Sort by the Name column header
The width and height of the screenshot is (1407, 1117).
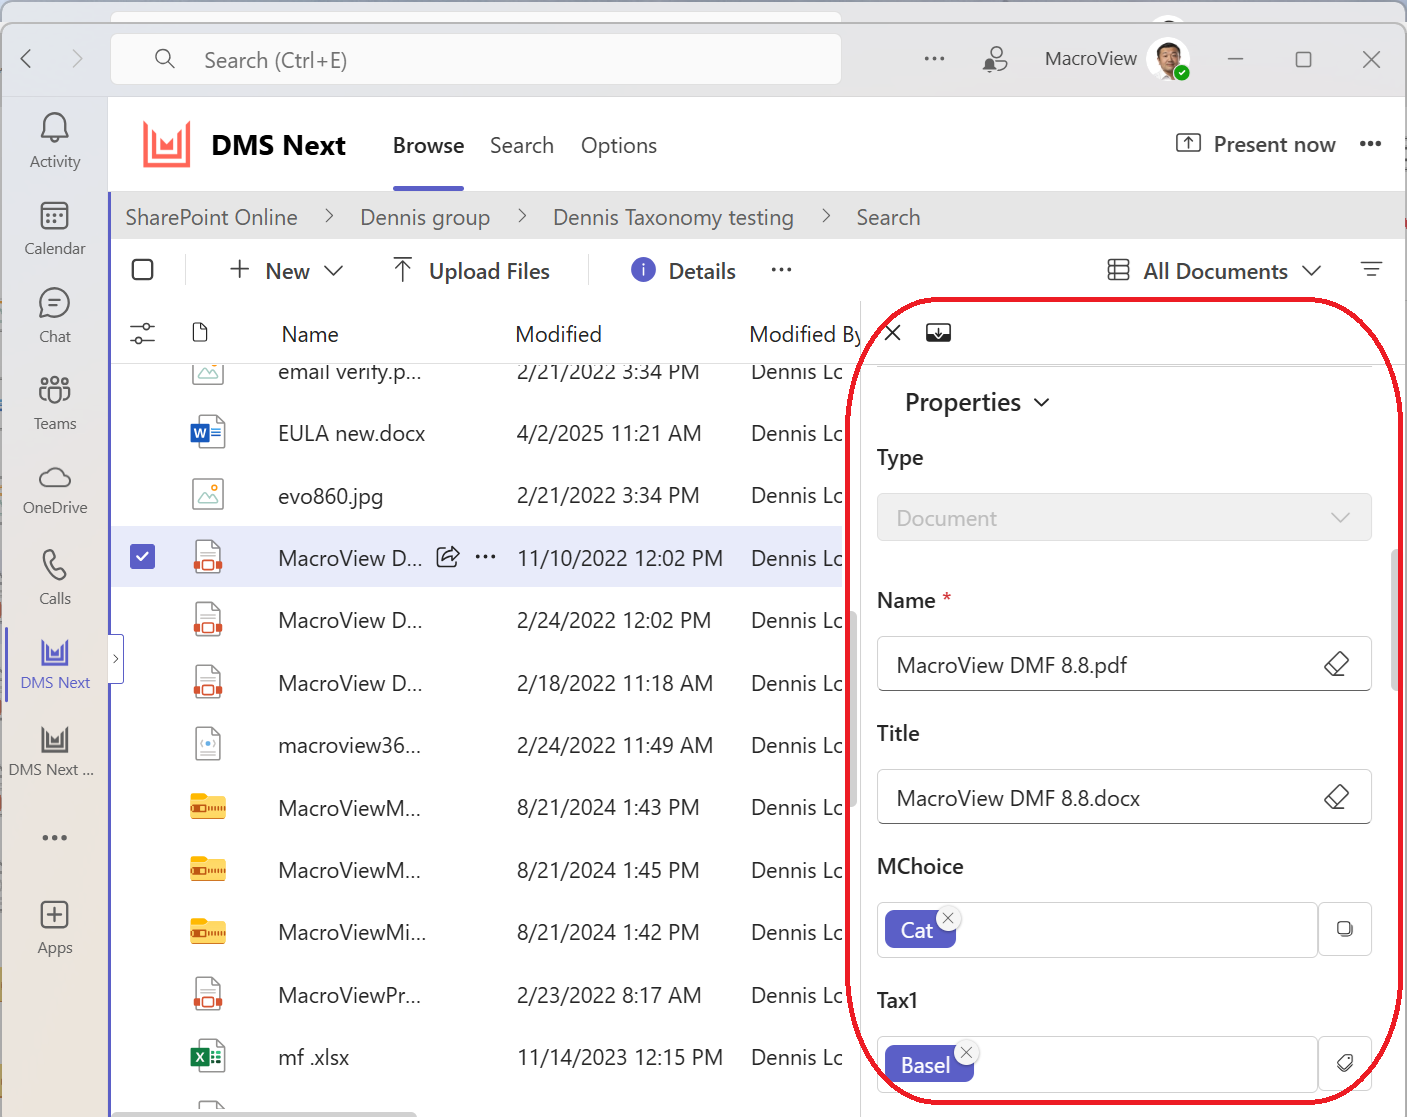pos(310,334)
